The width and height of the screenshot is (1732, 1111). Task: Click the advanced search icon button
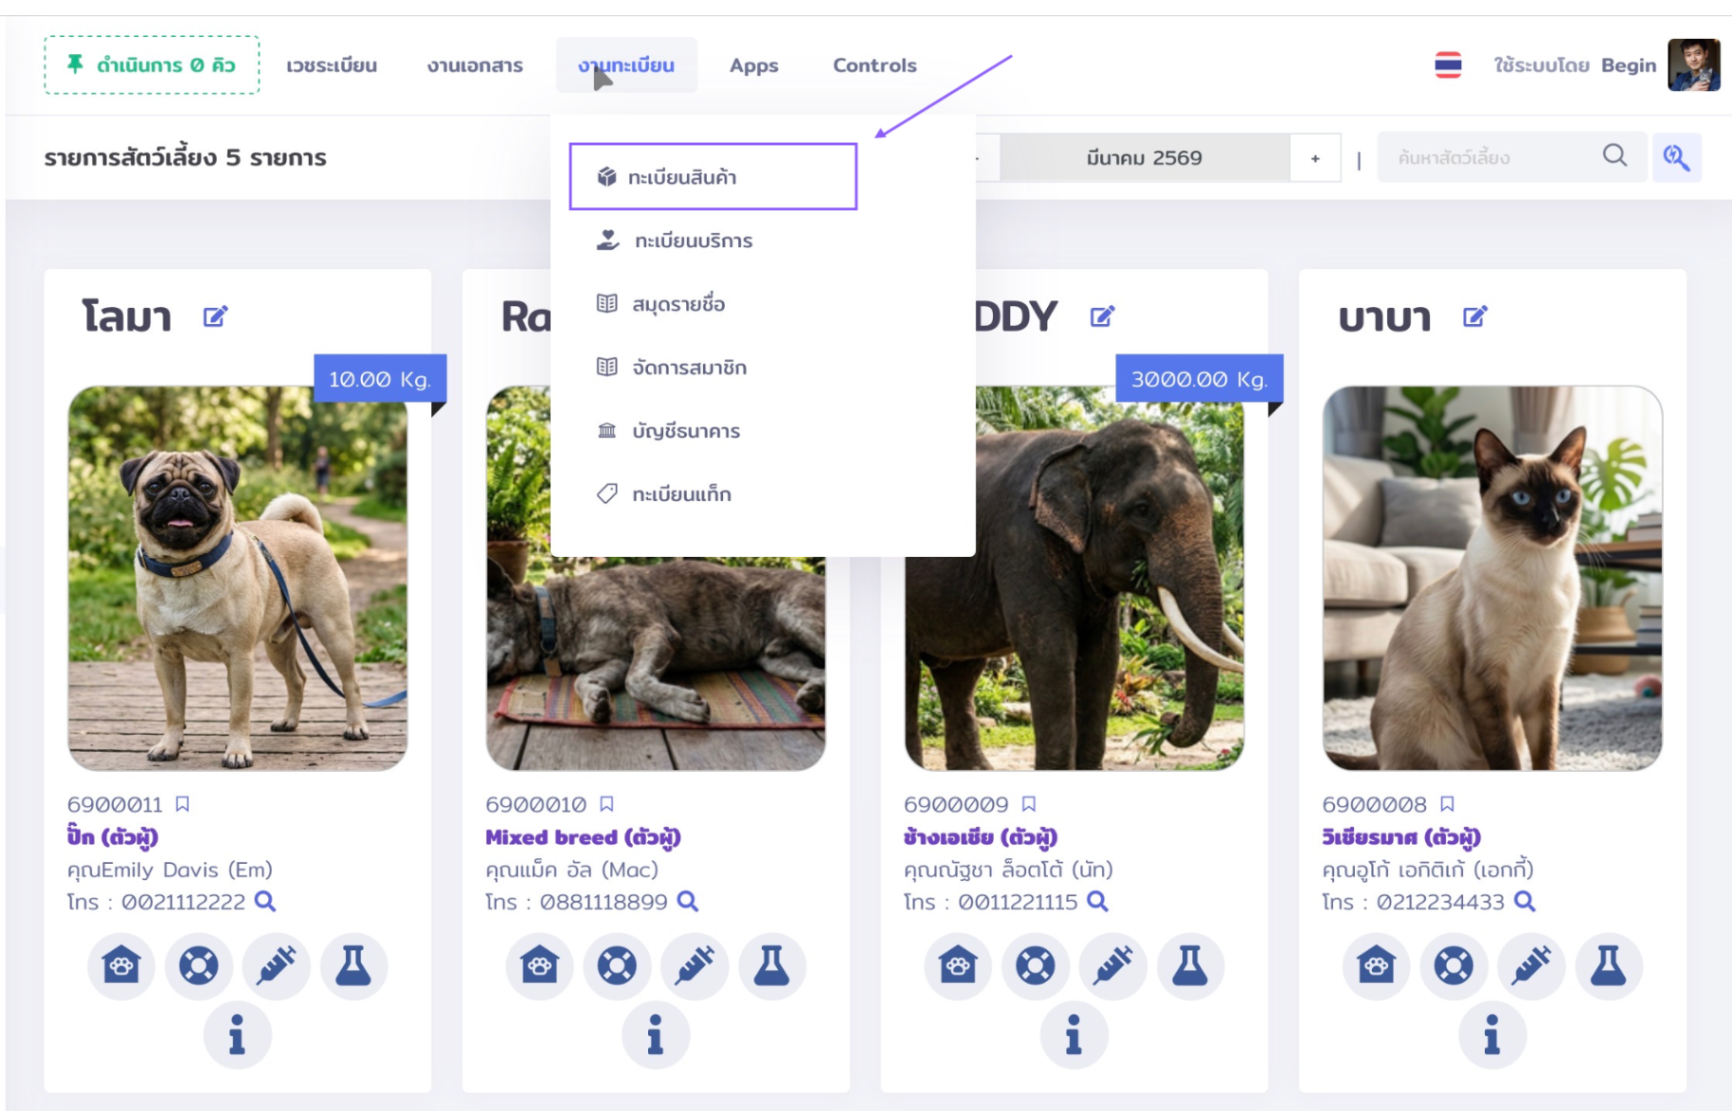1676,157
